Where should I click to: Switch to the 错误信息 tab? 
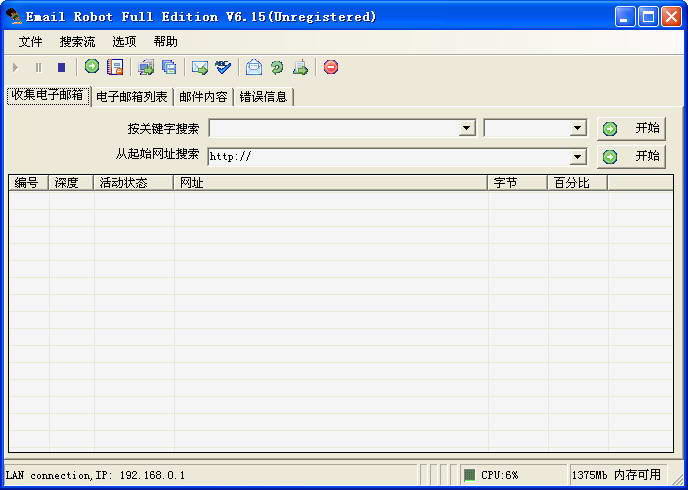[263, 97]
